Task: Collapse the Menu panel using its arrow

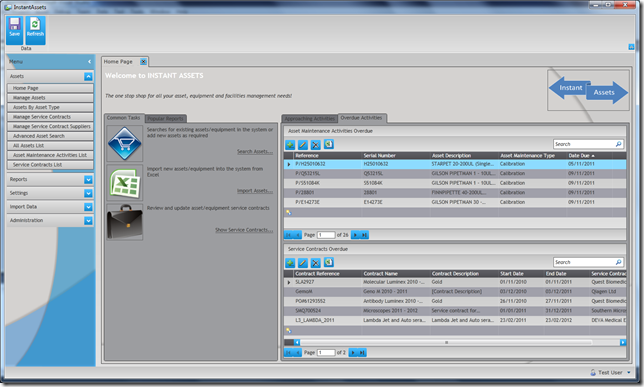Action: point(90,62)
